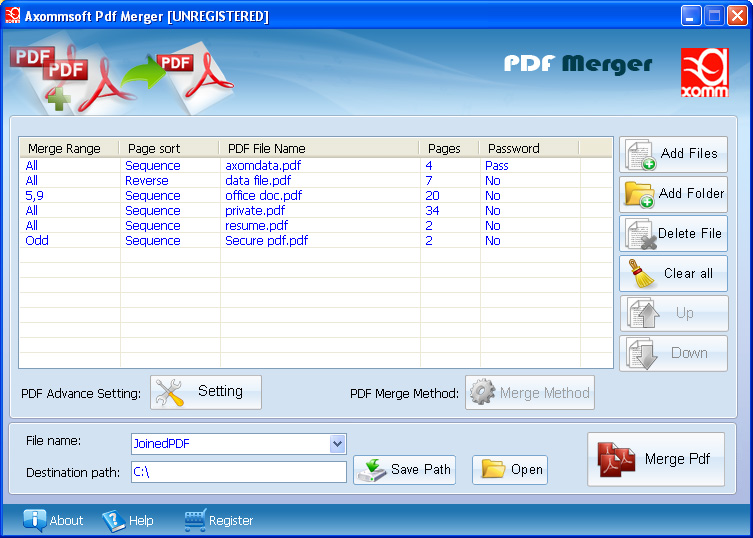Open the Register link text

coord(231,521)
